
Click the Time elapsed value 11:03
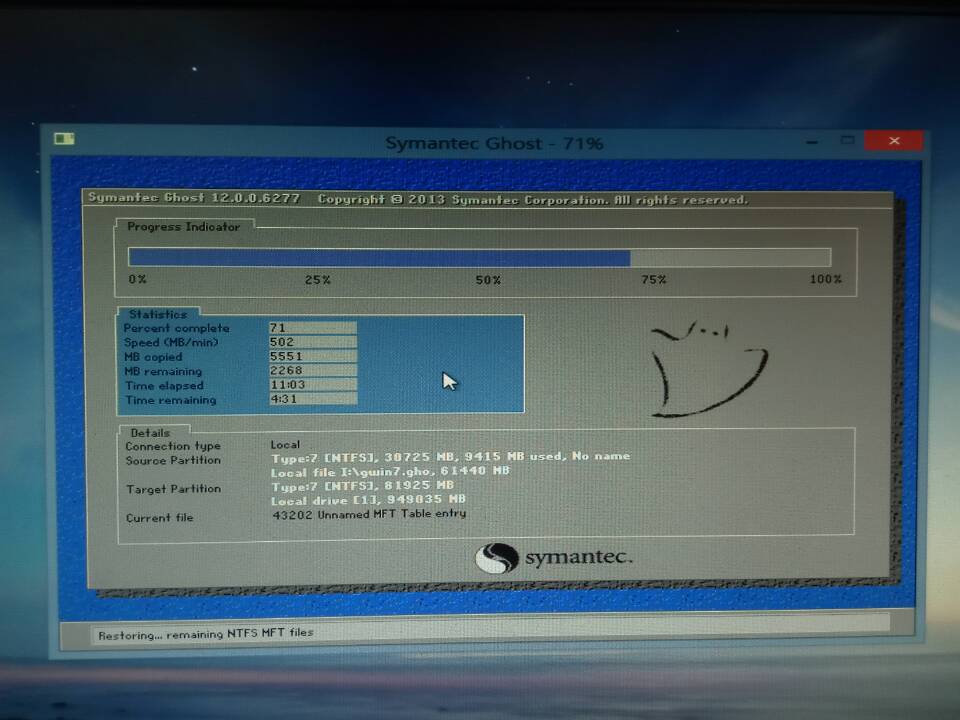(313, 384)
